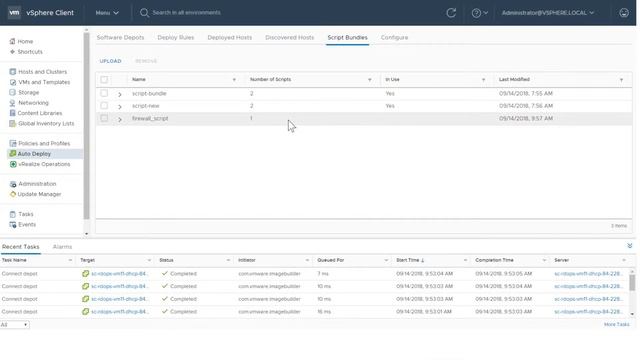This screenshot has height=360, width=640.
Task: Switch to the Discovered Hosts tab
Action: coord(289,38)
